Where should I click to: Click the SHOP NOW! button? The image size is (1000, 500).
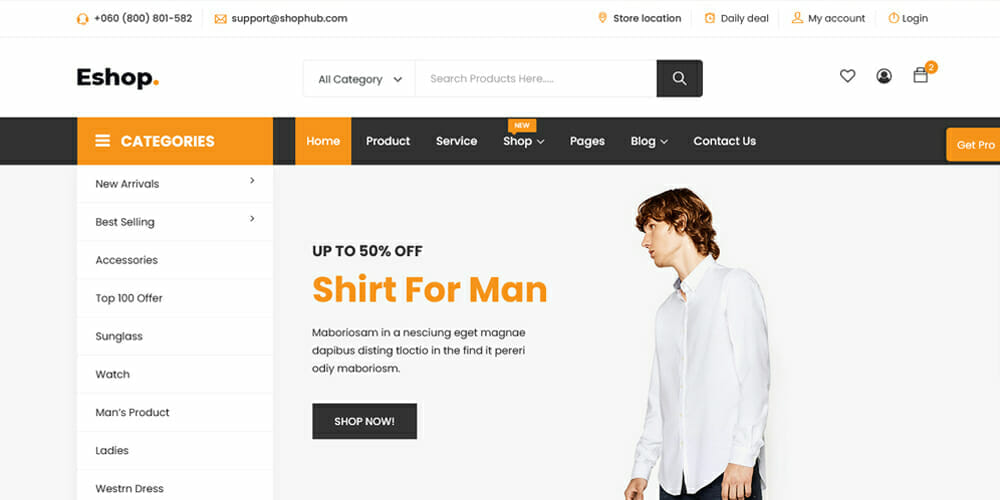click(x=364, y=421)
